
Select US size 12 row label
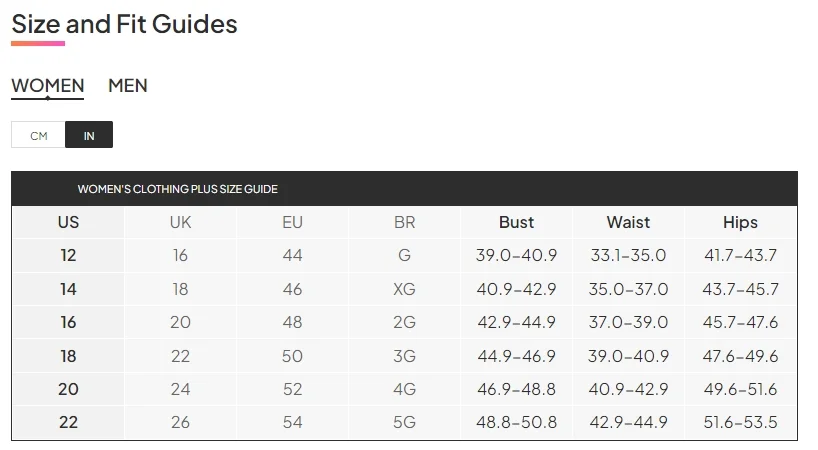pyautogui.click(x=68, y=255)
